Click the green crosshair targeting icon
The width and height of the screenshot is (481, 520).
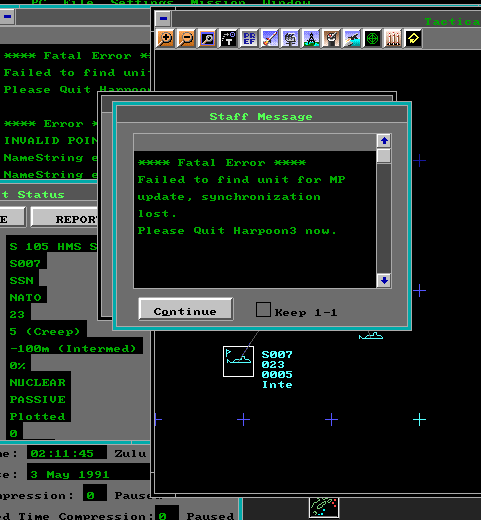(x=372, y=38)
